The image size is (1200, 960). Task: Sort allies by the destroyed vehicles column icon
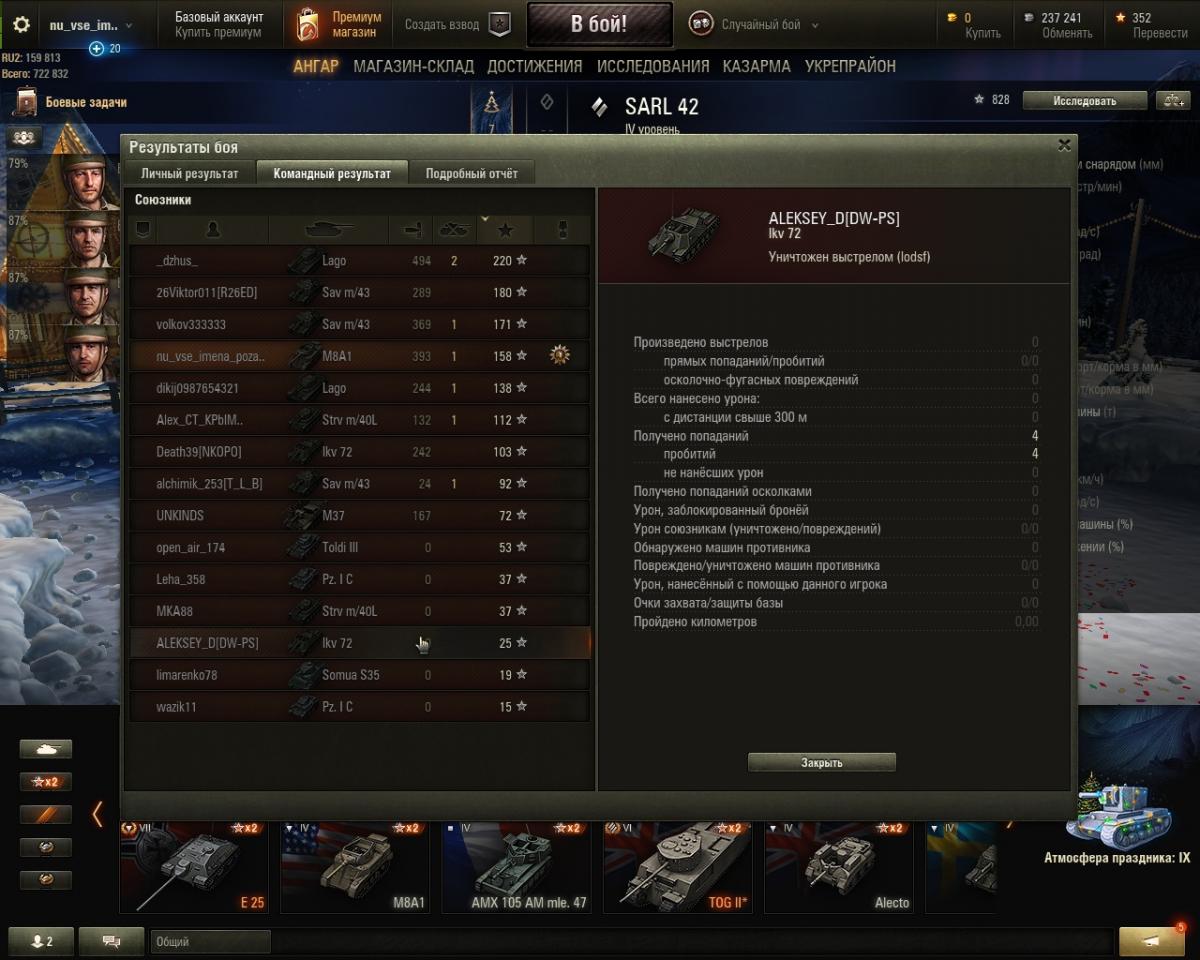(x=455, y=230)
